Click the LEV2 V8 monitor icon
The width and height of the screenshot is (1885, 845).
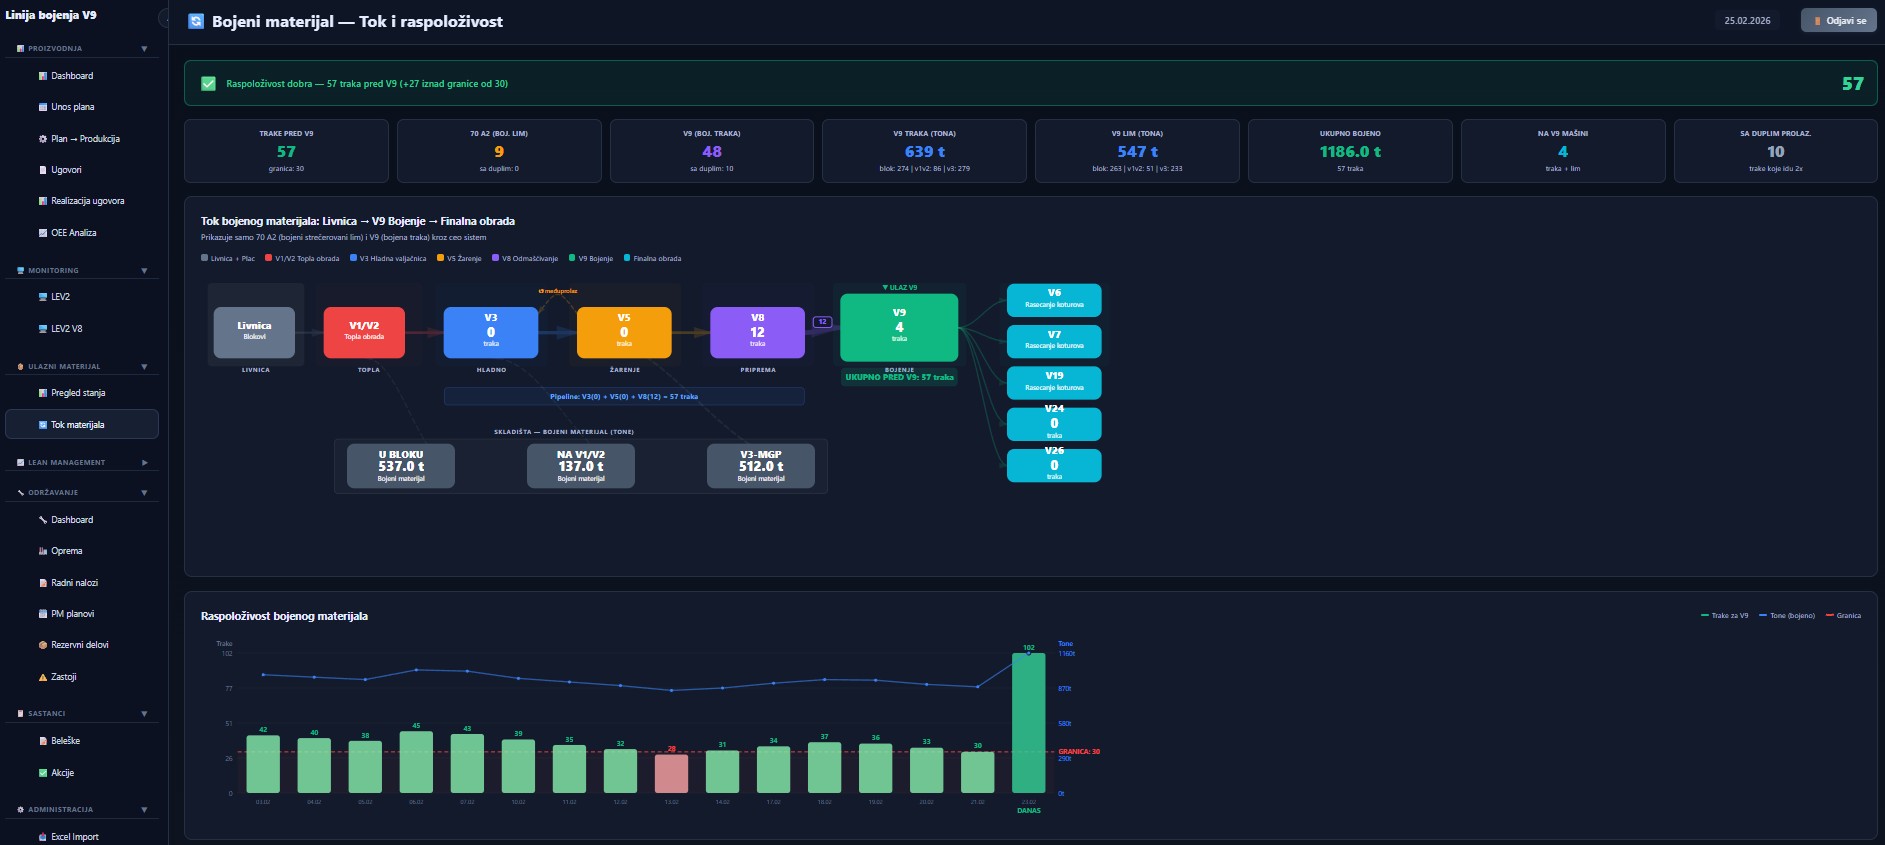coord(43,329)
